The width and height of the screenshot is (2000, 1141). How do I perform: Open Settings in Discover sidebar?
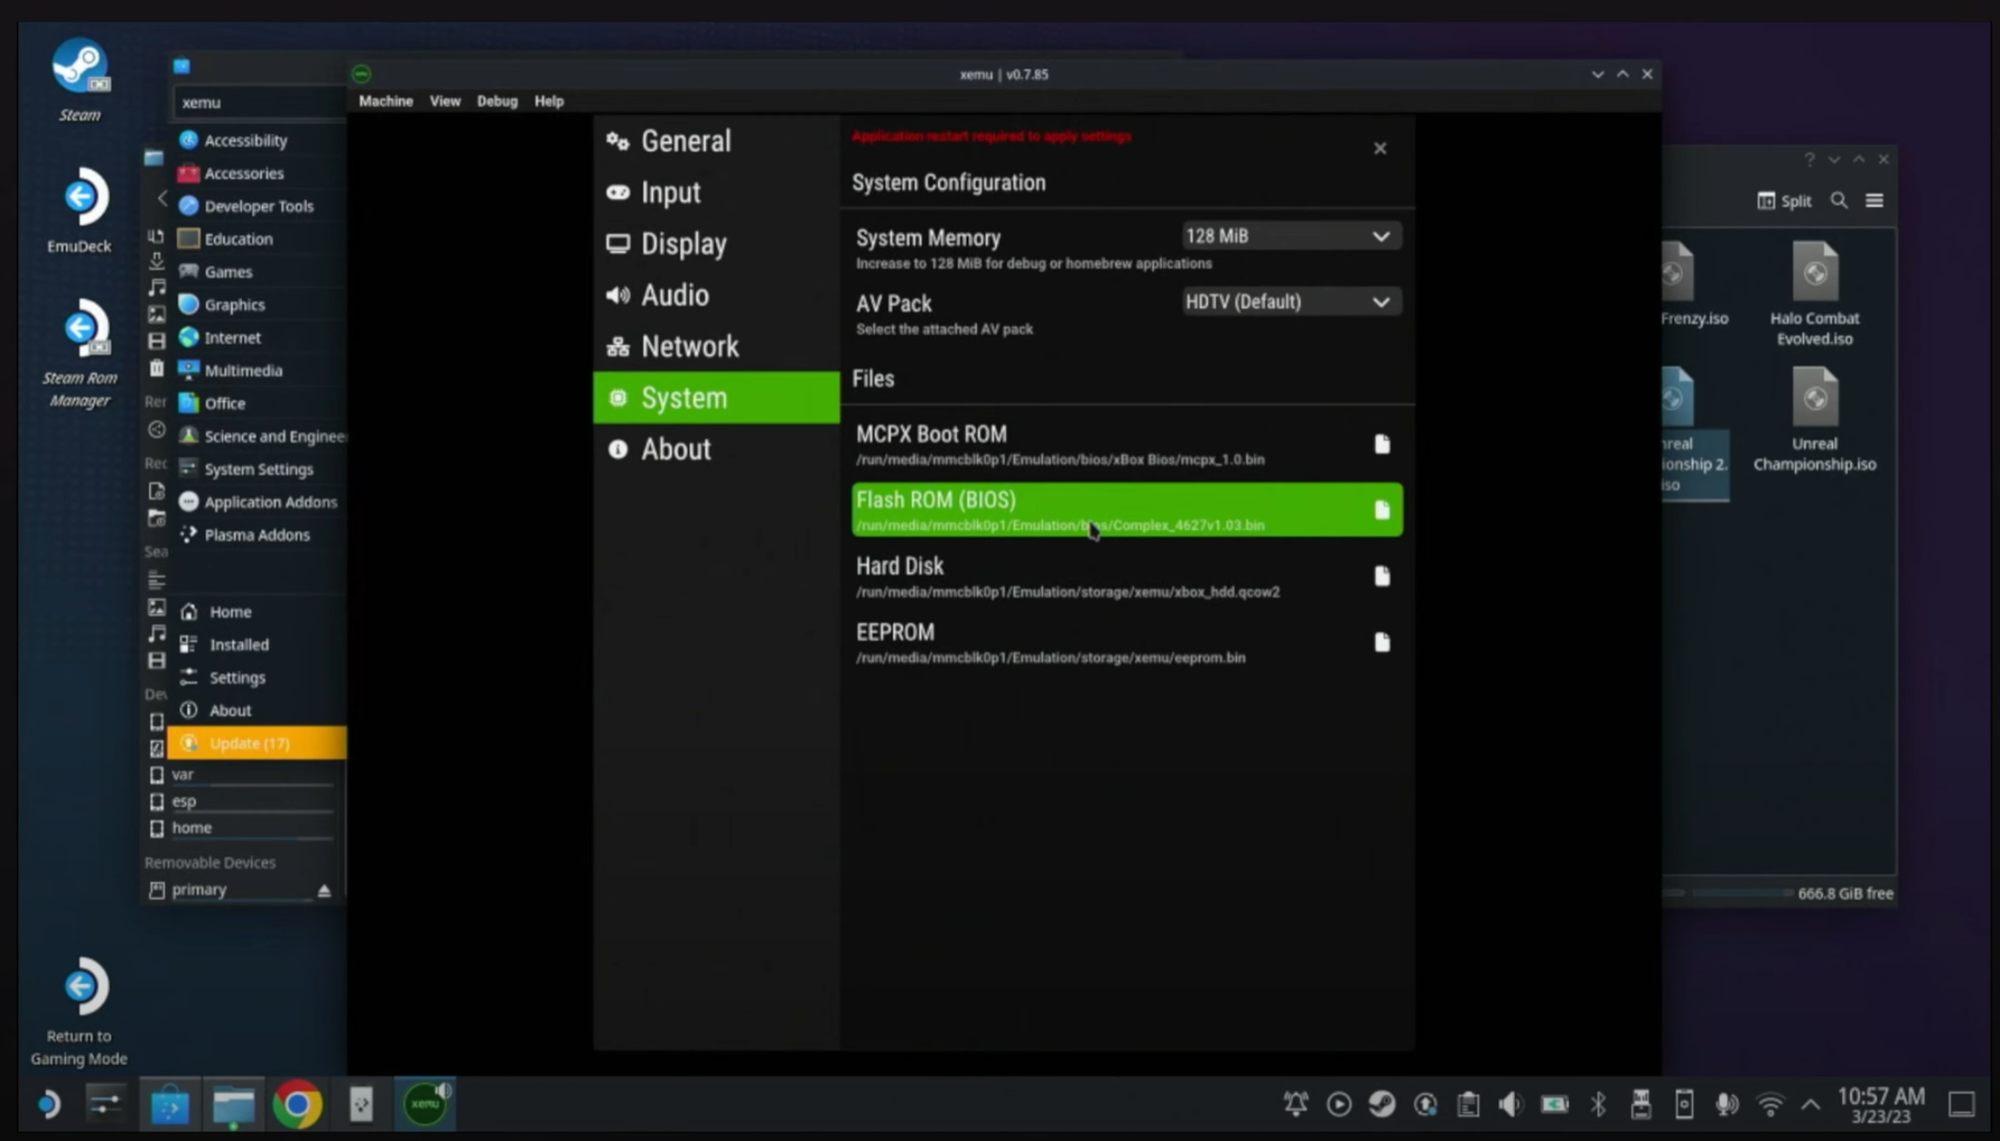(x=258, y=678)
